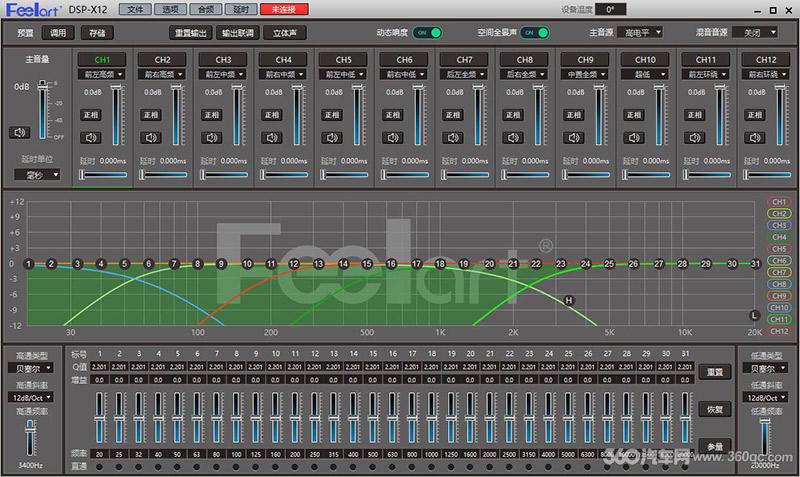This screenshot has width=800, height=477.
Task: Mute CH4 with its speaker icon
Action: pyautogui.click(x=272, y=138)
